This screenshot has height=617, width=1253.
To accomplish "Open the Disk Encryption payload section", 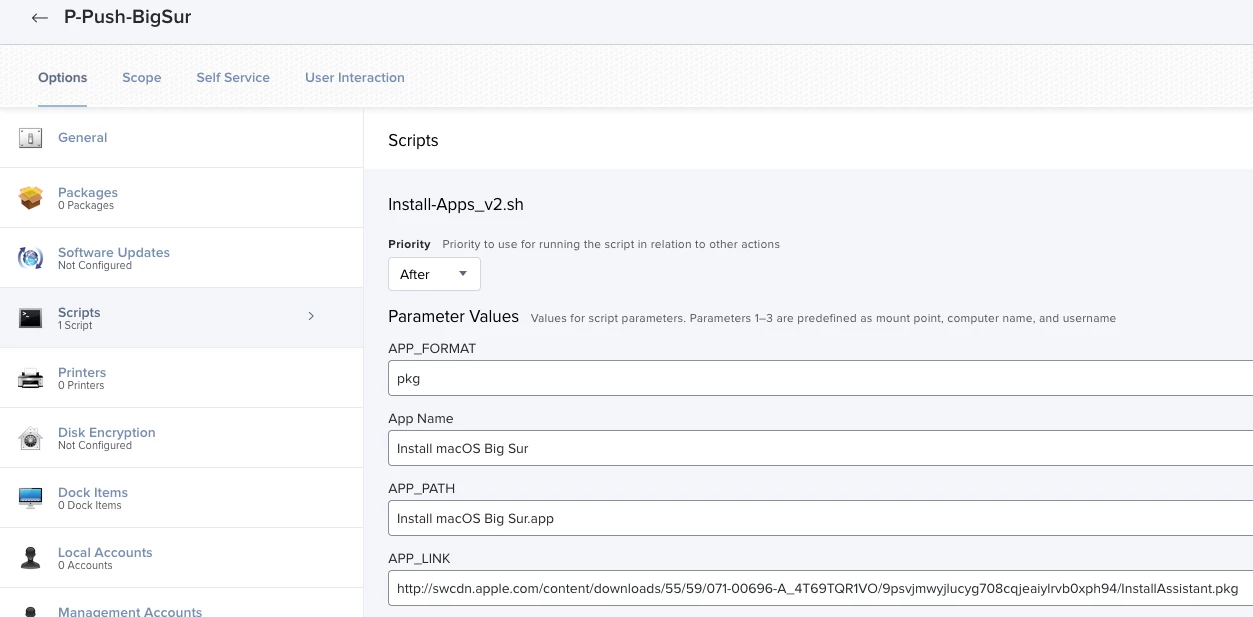I will click(181, 438).
